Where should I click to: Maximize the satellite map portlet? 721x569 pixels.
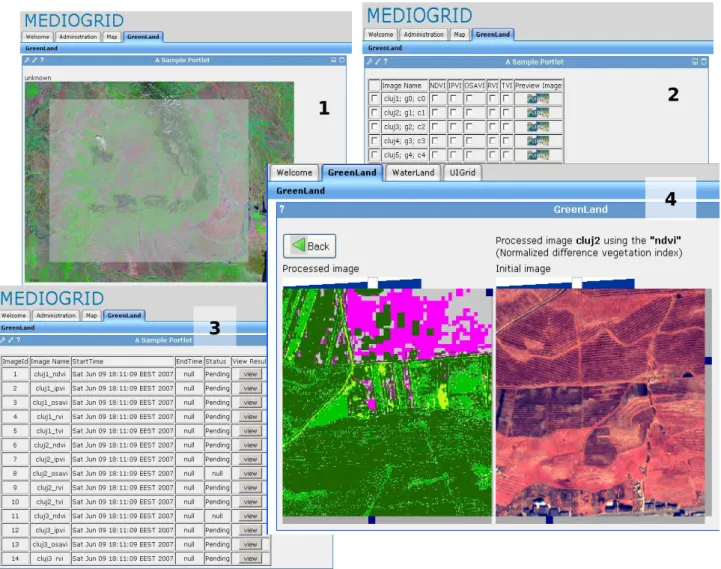[342, 60]
